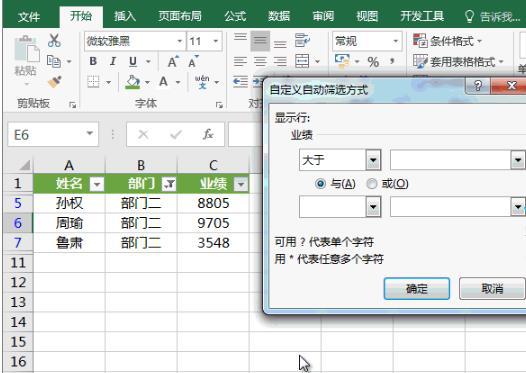This screenshot has width=526, height=373.
Task: Click the accounting number format icon
Action: 342,61
